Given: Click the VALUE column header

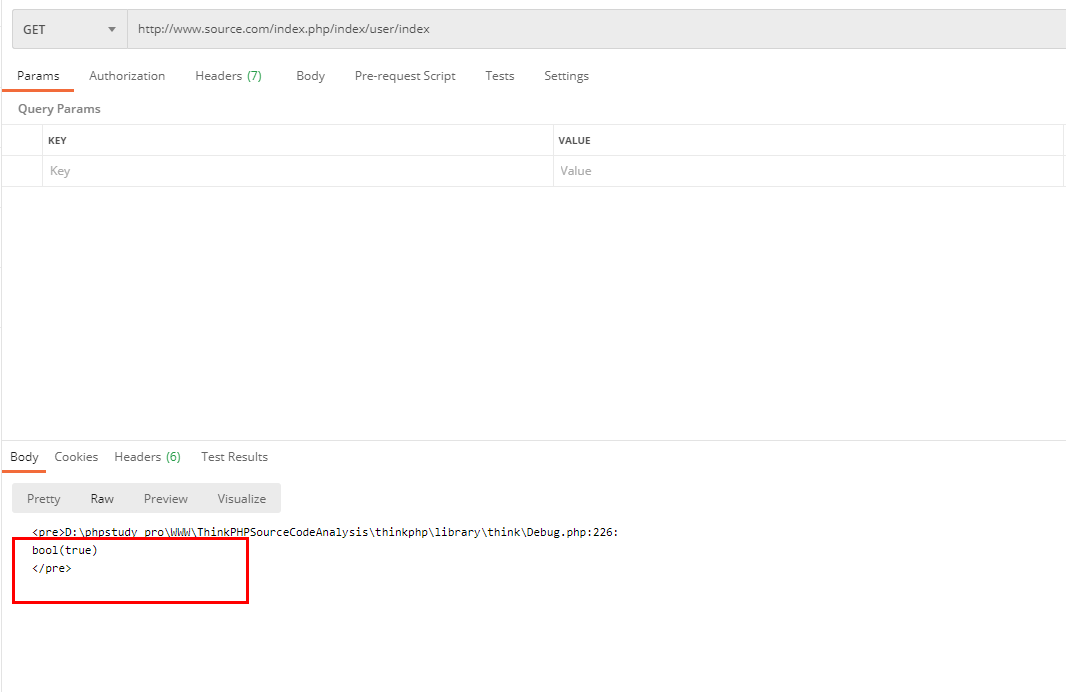Looking at the screenshot, I should (x=574, y=141).
